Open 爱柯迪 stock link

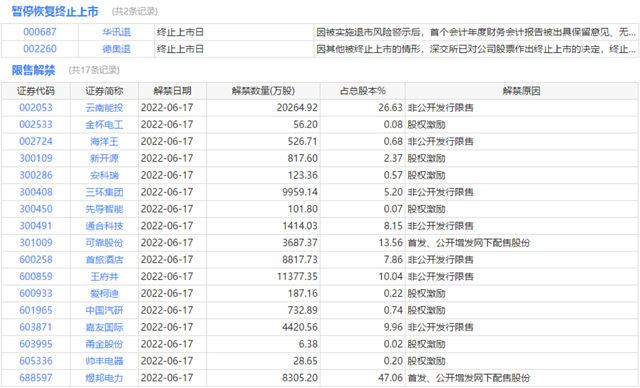[104, 293]
